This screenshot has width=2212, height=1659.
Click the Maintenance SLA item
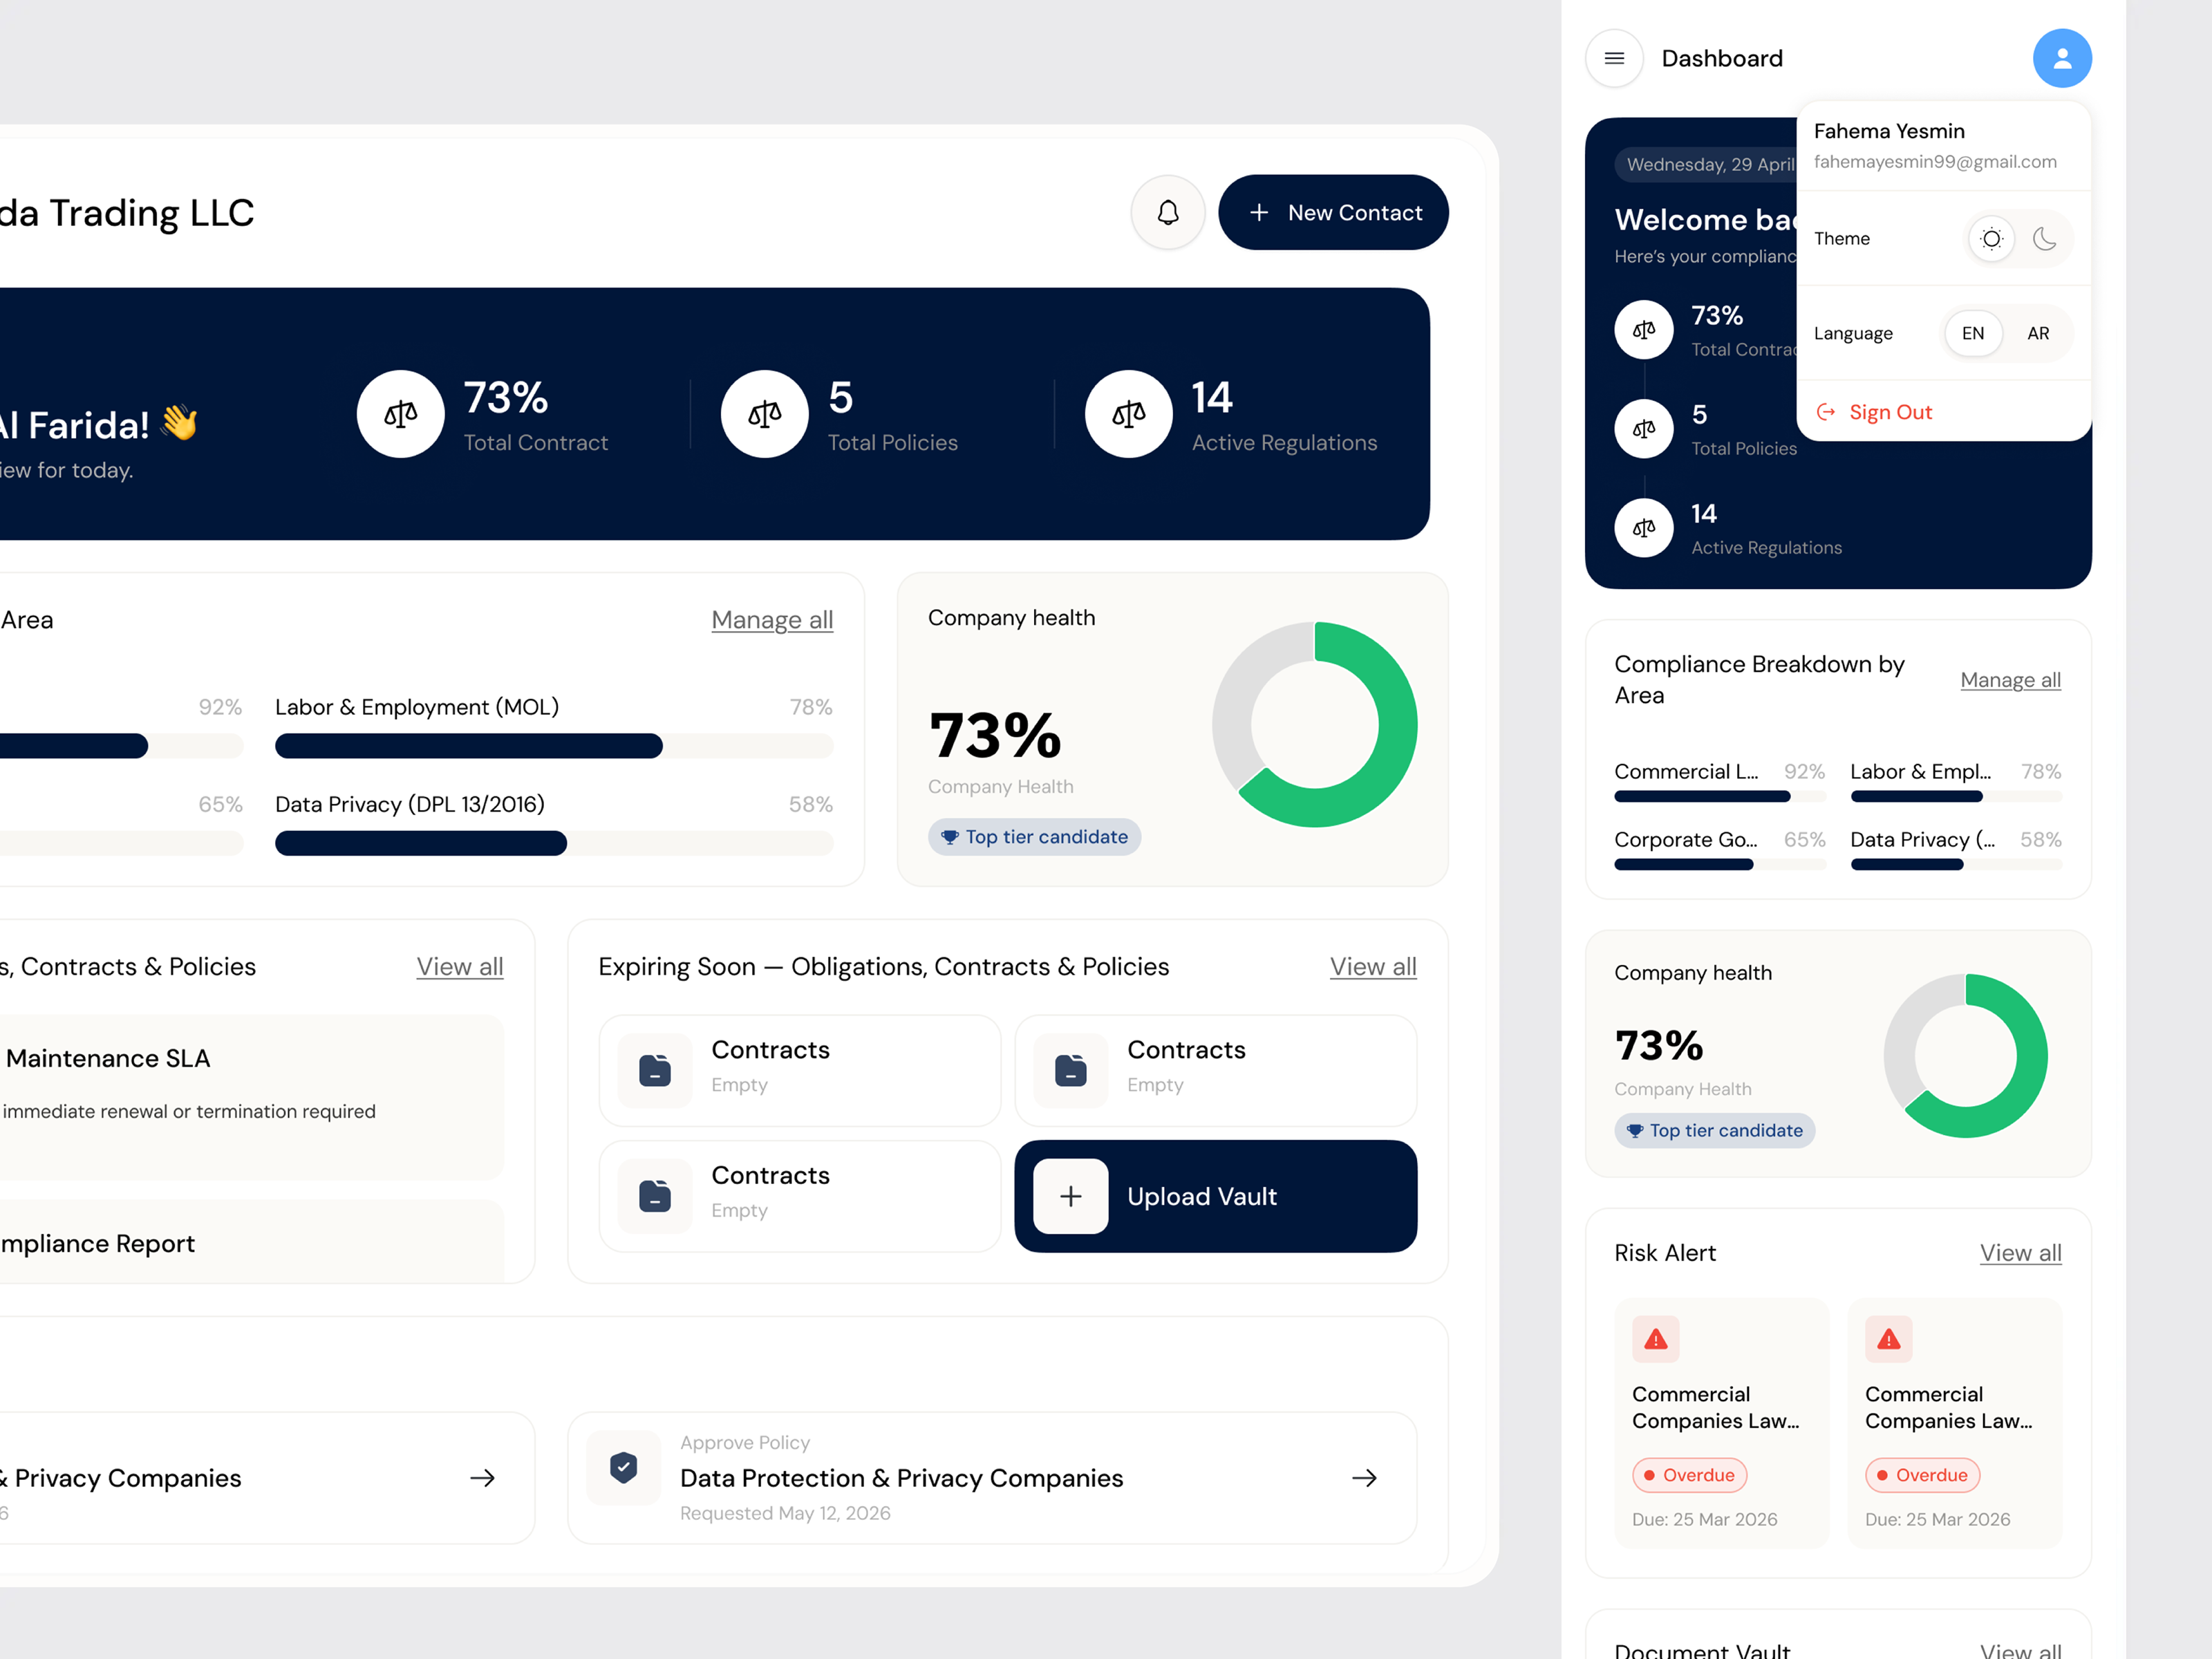click(x=252, y=1097)
